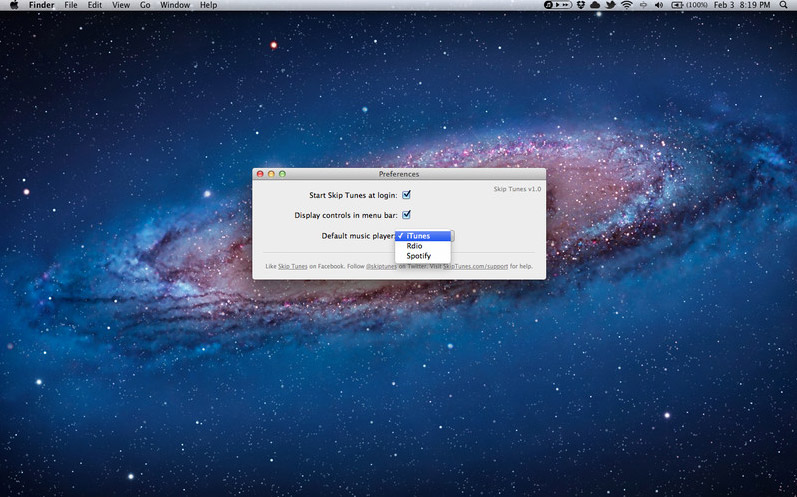Uncheck Start Skip Tunes at login

[407, 195]
